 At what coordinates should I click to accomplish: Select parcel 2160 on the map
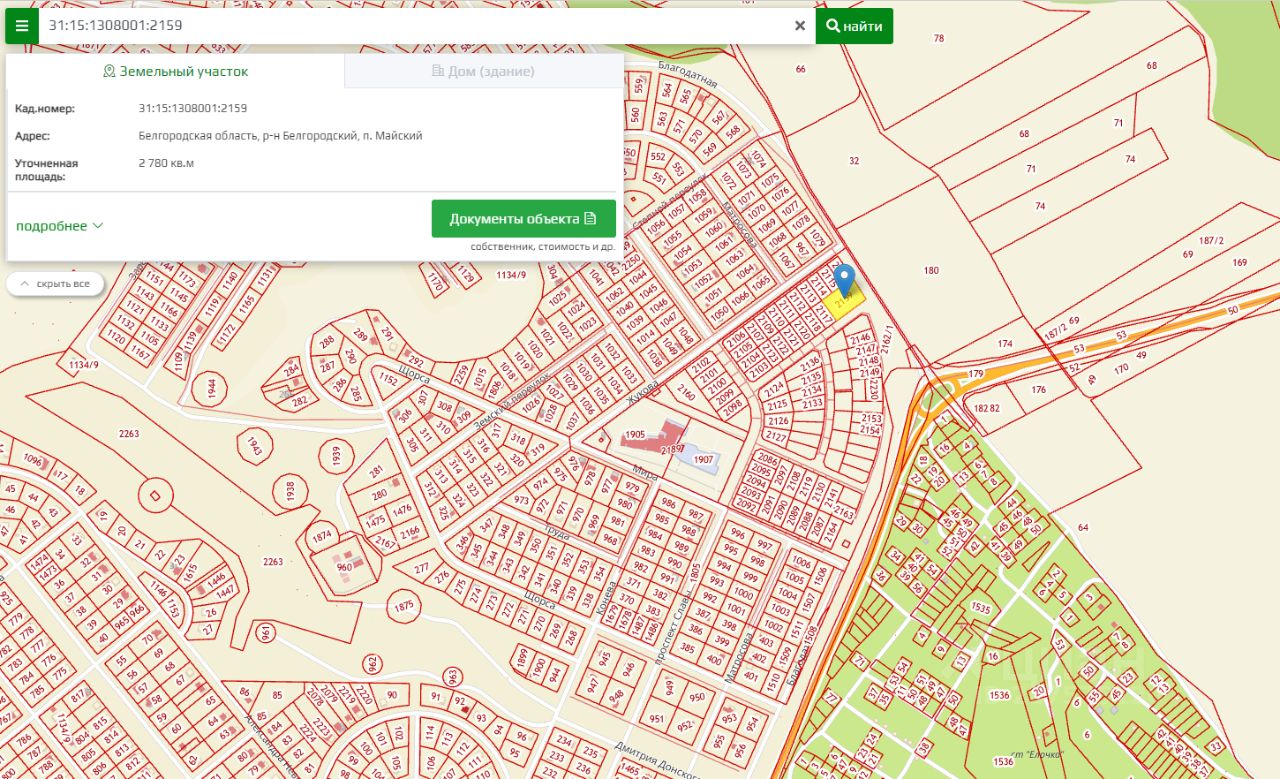tap(686, 394)
